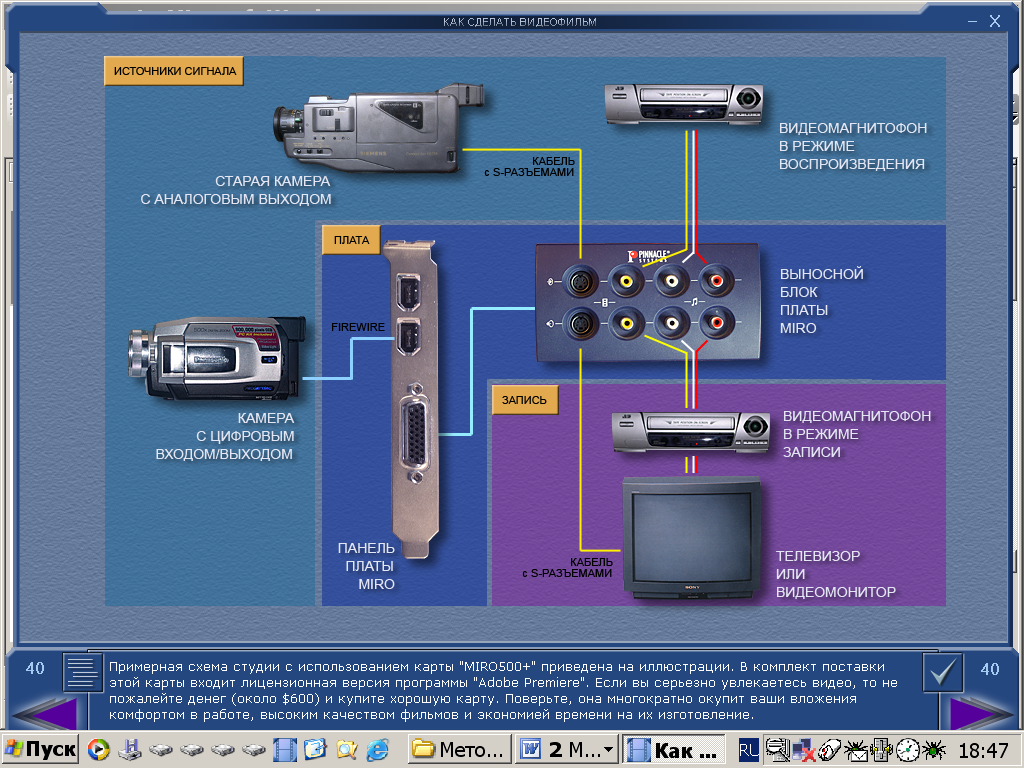Minimize the КАК СДЕЛАТЬ ВИДЕОФИЛЬМ window
Screen dimensions: 1024x768
click(972, 22)
